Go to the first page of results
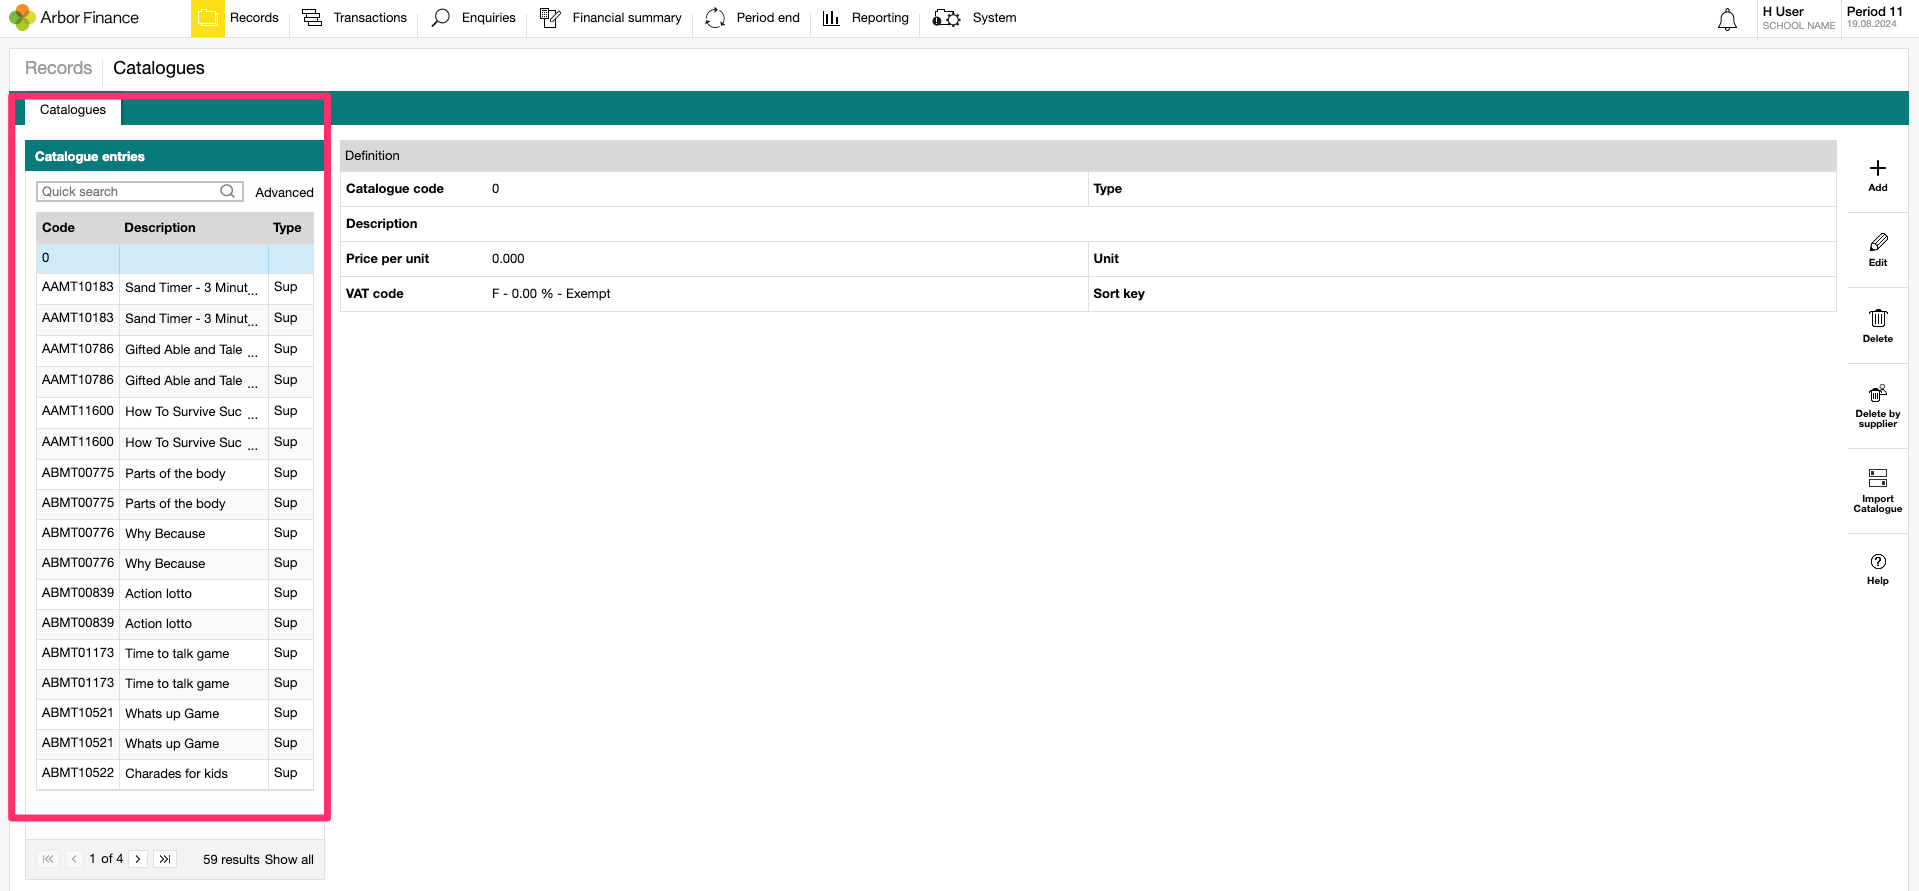Image resolution: width=1919 pixels, height=891 pixels. 48,859
